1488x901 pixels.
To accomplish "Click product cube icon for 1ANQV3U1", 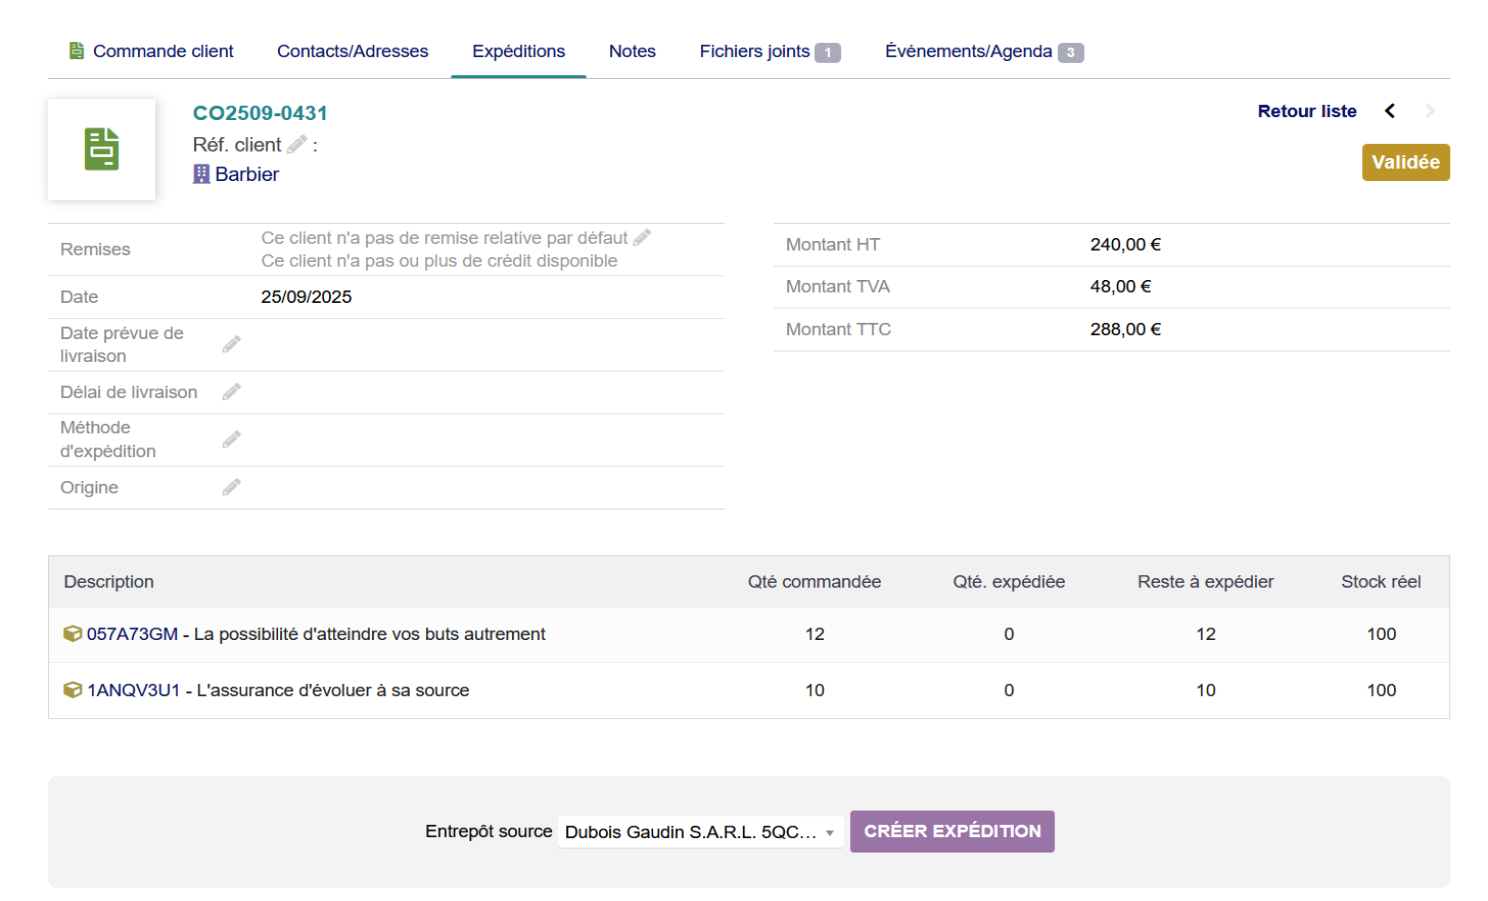I will point(72,690).
